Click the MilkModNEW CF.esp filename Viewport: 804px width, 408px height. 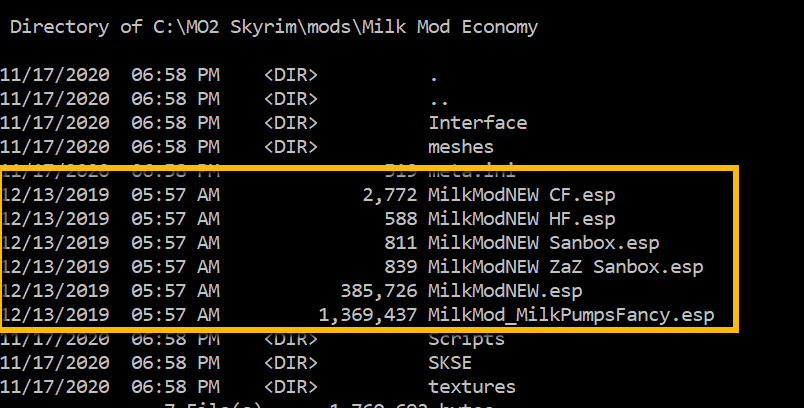pos(521,195)
